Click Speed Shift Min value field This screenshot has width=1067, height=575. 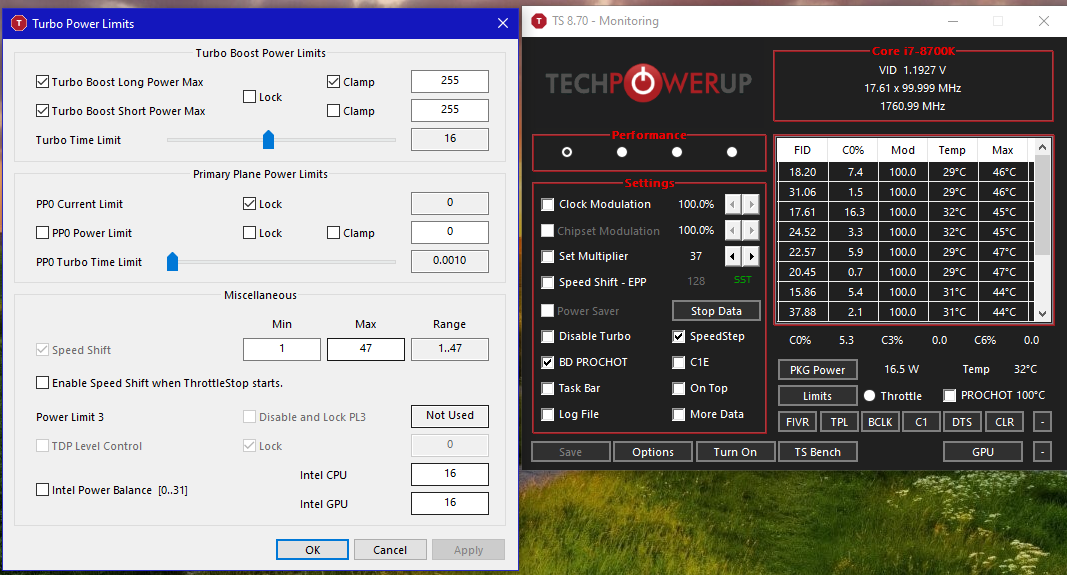tap(282, 349)
